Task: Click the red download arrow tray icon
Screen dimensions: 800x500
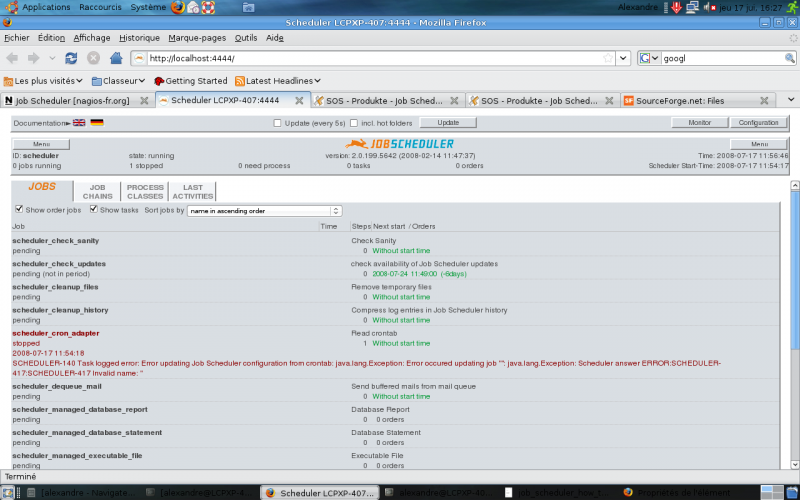Action: pyautogui.click(x=677, y=7)
